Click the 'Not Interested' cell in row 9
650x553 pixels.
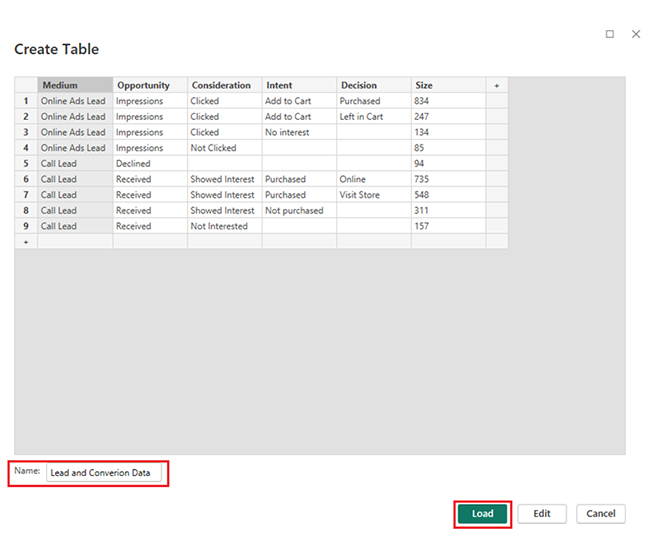coord(224,226)
